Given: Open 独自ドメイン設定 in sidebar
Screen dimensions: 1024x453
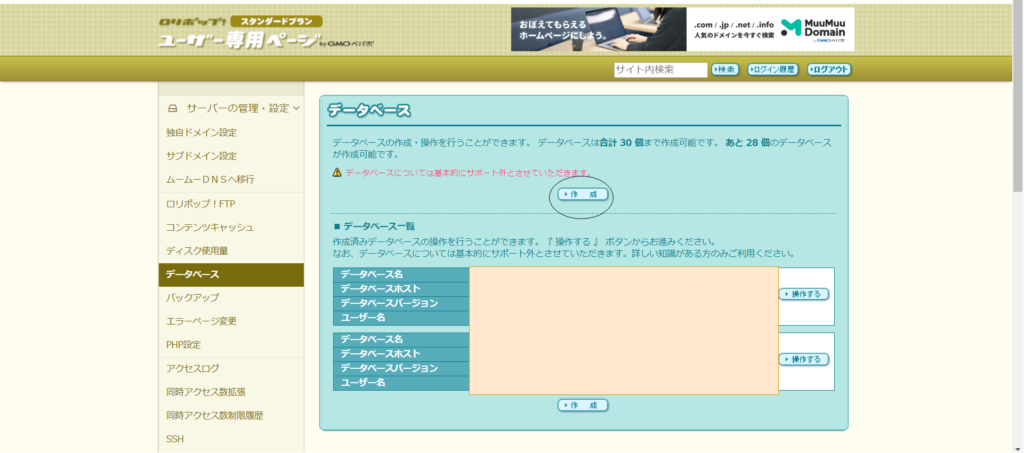Looking at the screenshot, I should (202, 132).
